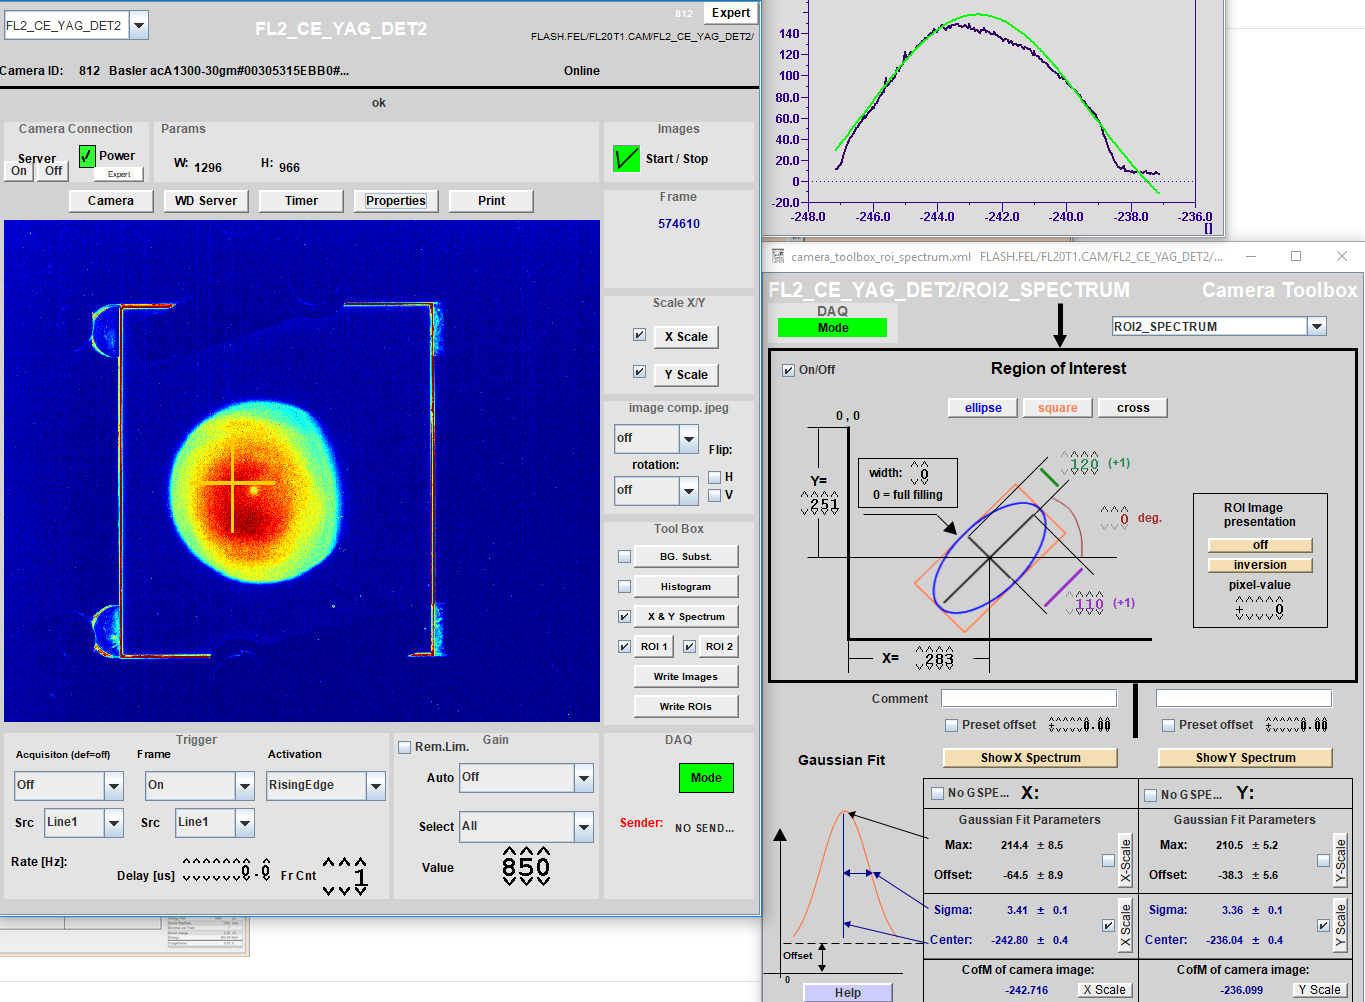
Task: Select the cross ROI shape
Action: [x=1133, y=408]
